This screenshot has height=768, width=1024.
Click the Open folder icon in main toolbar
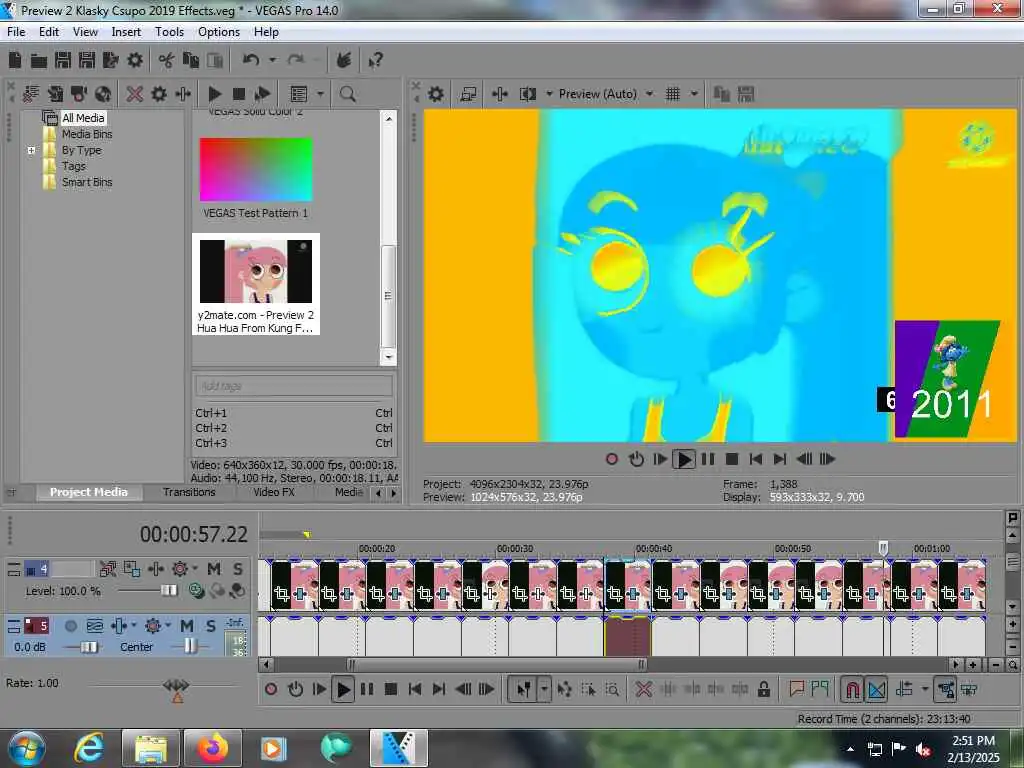pyautogui.click(x=39, y=61)
